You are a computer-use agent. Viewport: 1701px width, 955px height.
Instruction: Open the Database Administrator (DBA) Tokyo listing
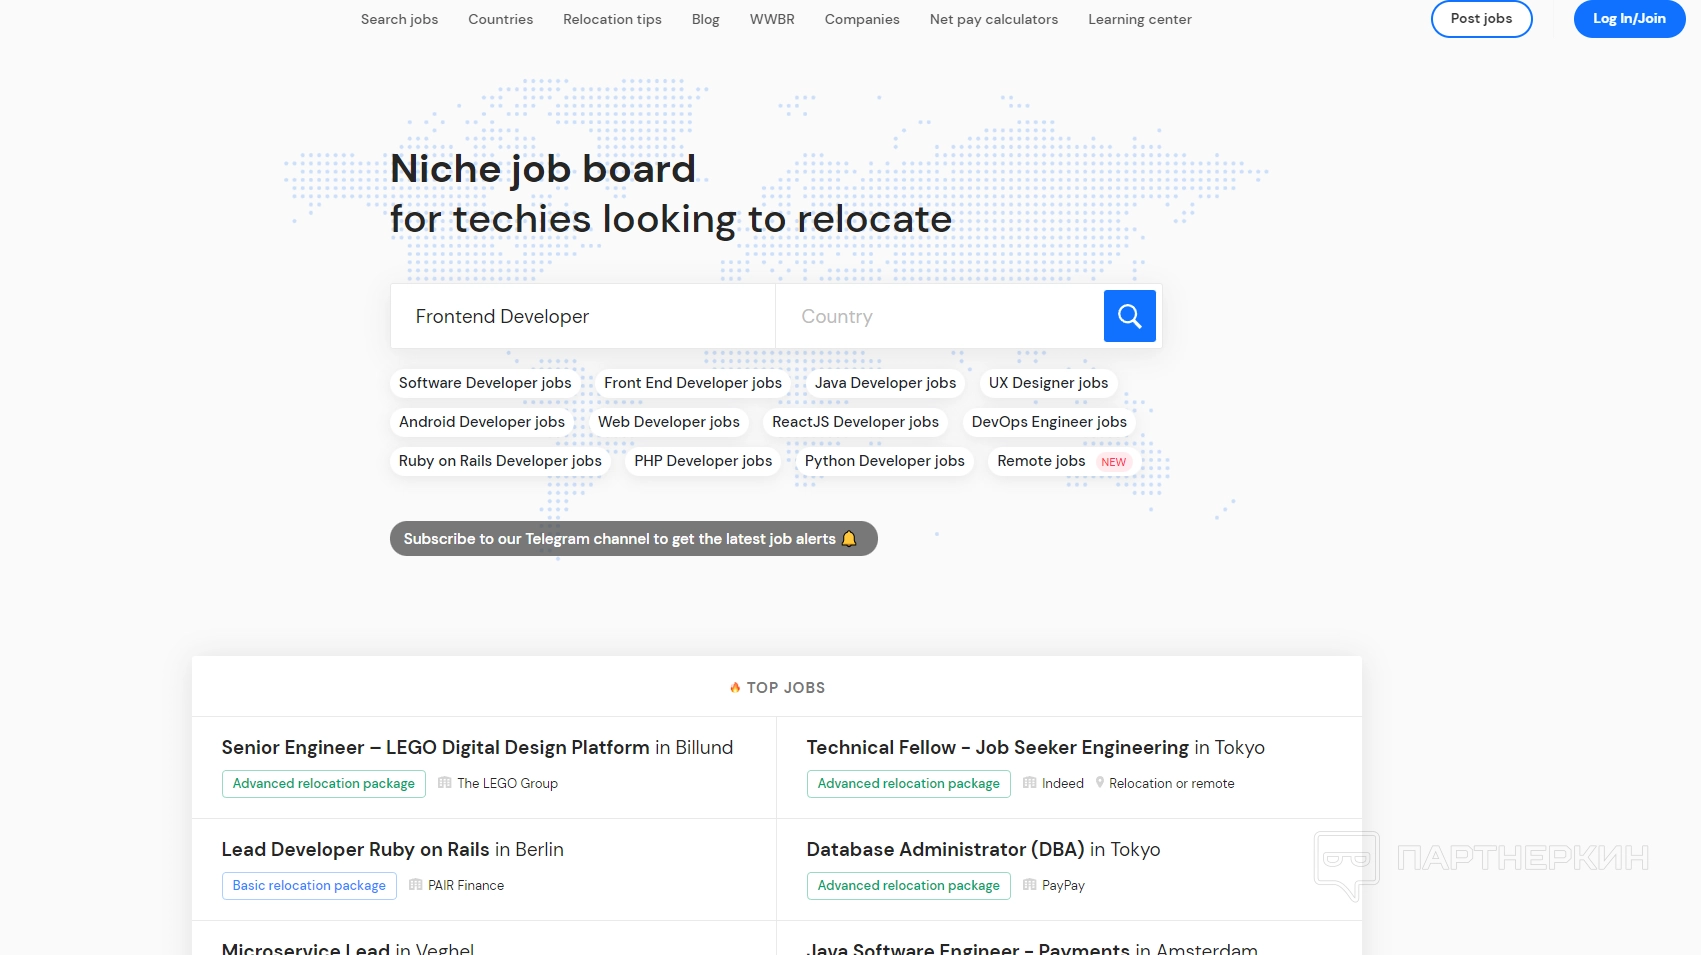point(982,850)
